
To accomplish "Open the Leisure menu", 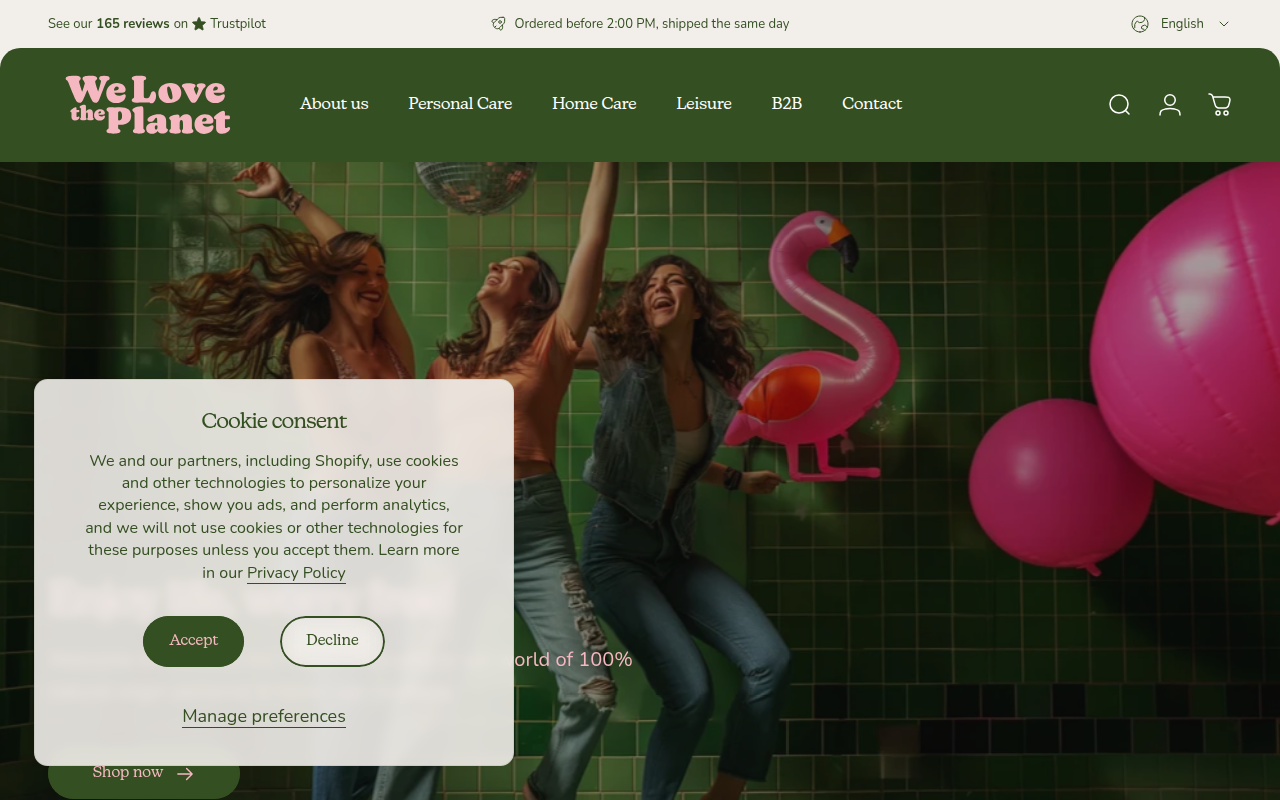I will pyautogui.click(x=704, y=104).
